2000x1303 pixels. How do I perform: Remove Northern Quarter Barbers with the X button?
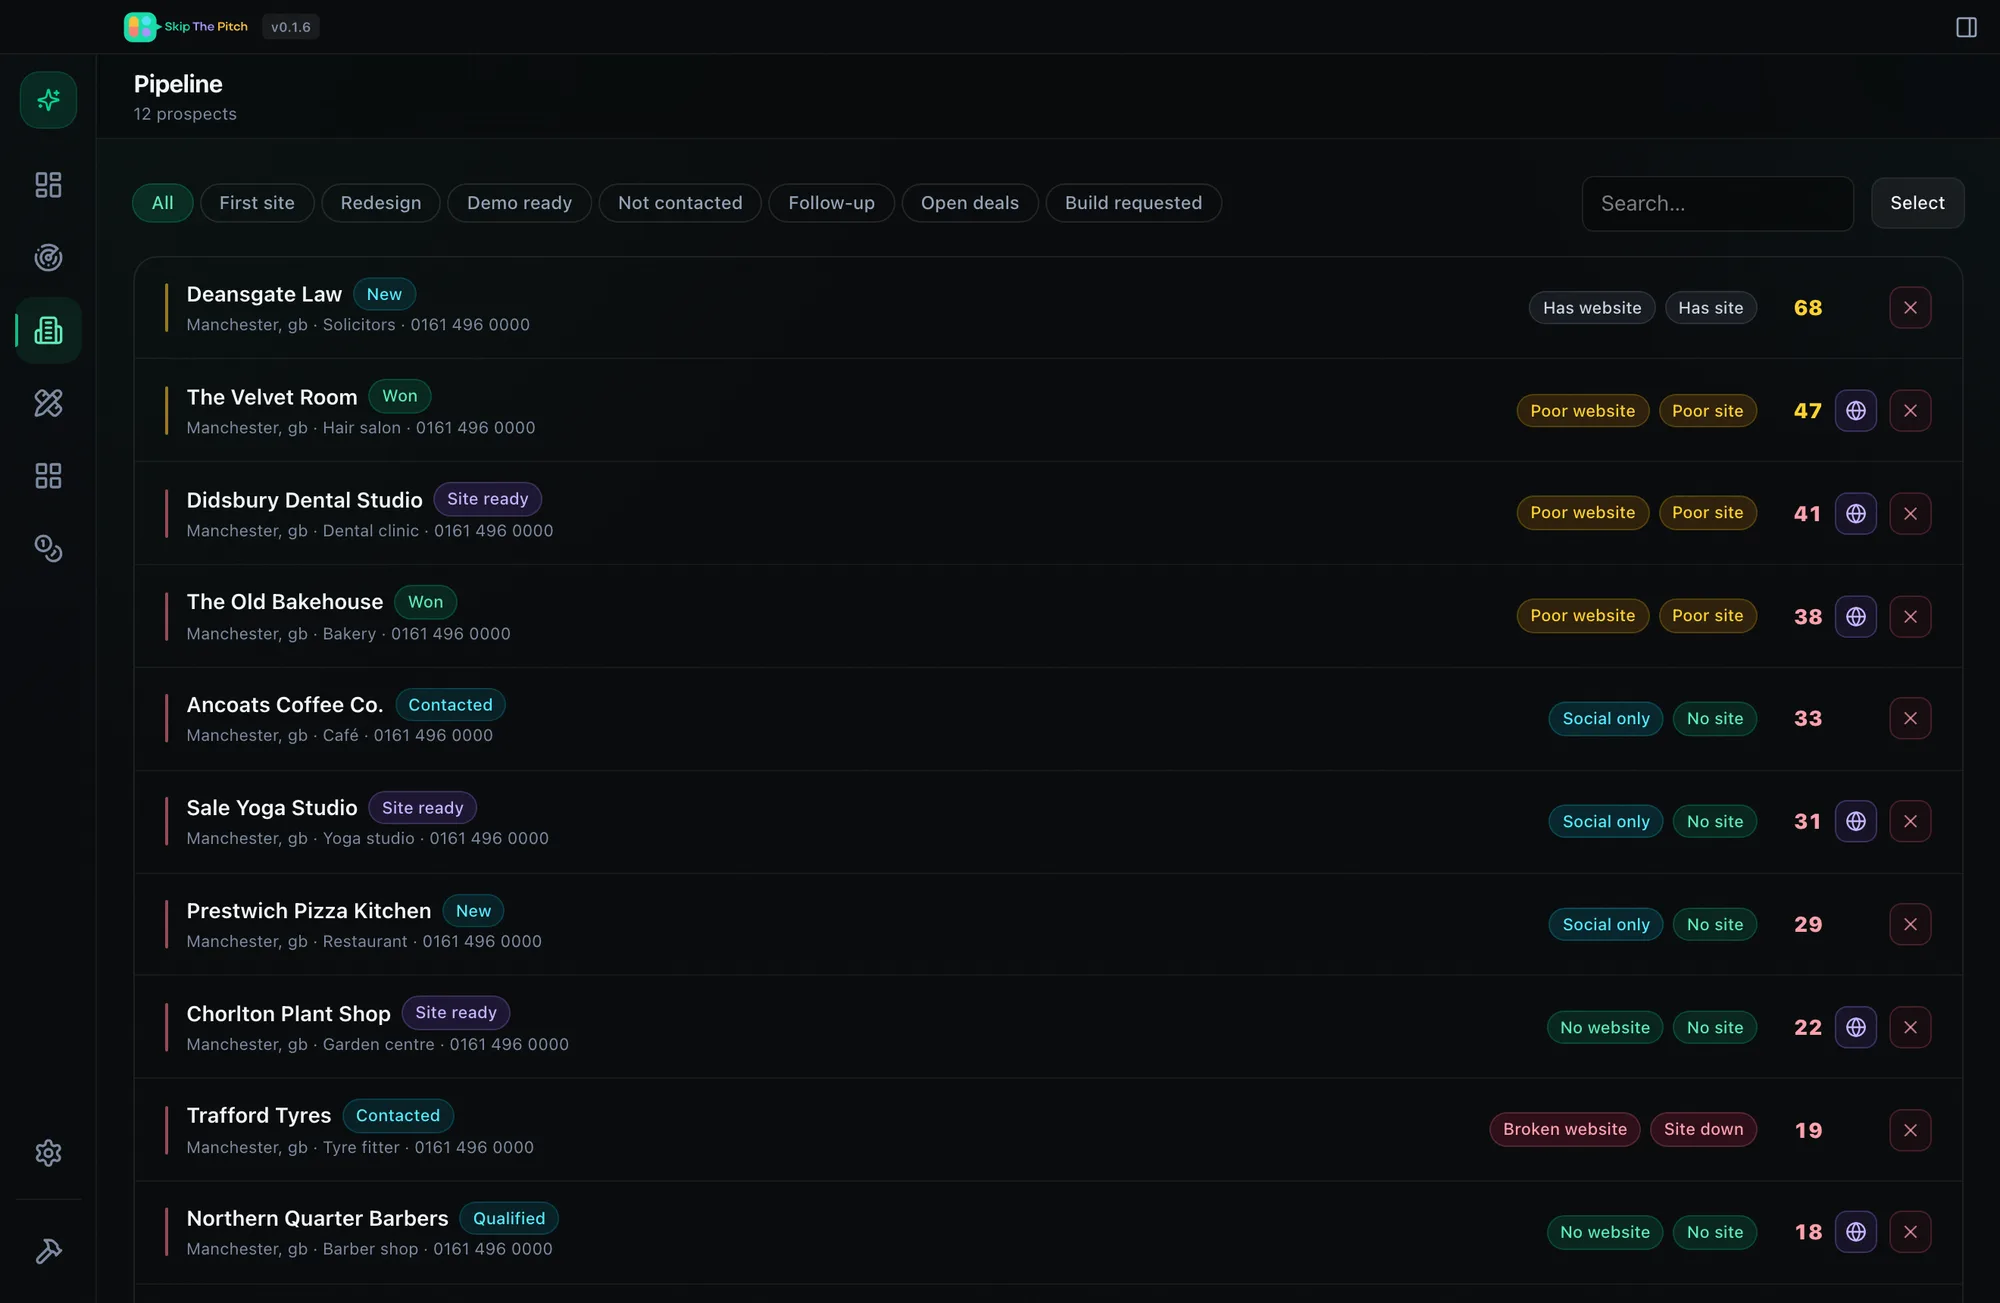coord(1910,1233)
